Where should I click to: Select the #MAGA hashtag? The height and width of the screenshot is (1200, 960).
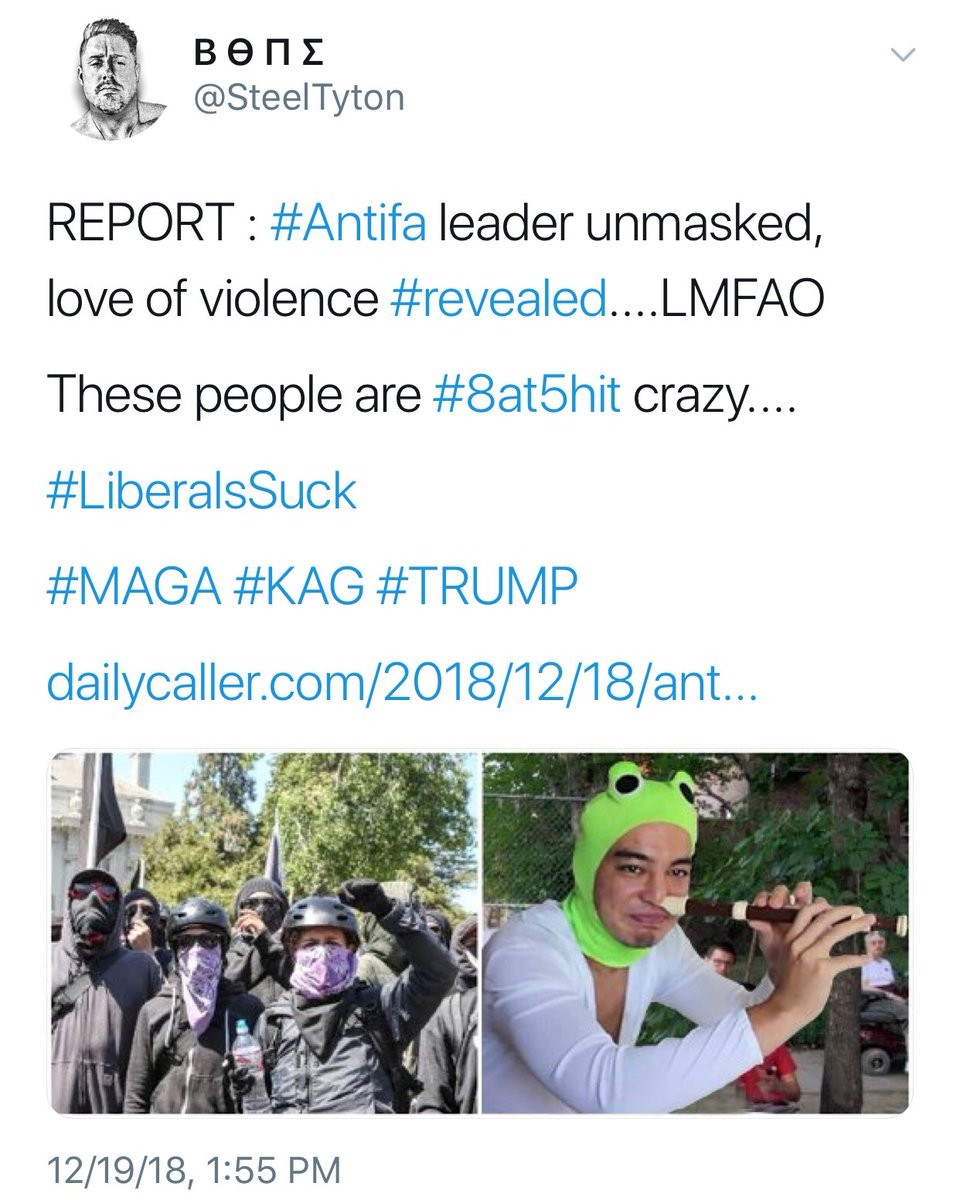[133, 587]
